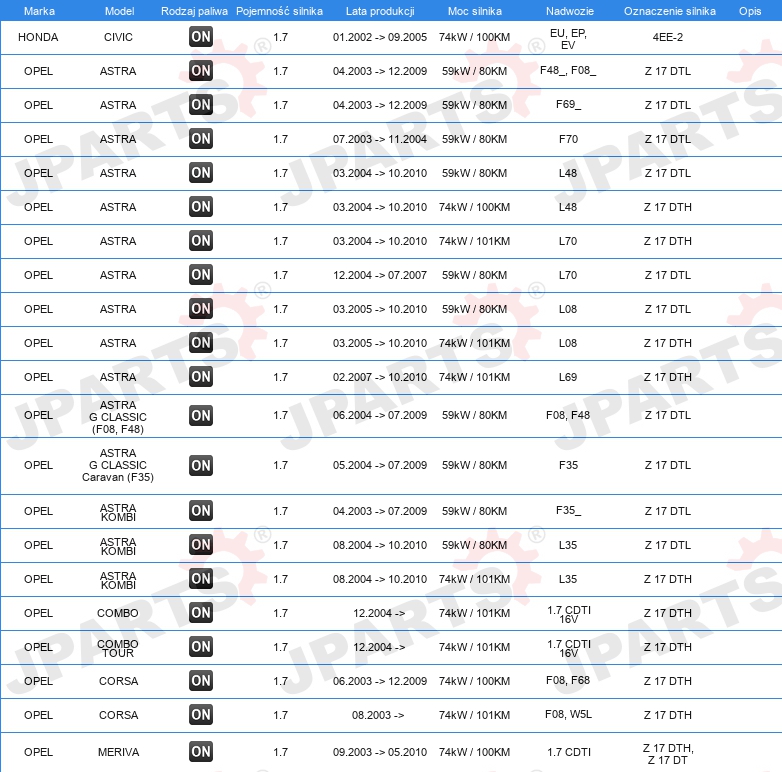Click the ON badge in the Astra L69 row
The image size is (782, 772).
(201, 377)
